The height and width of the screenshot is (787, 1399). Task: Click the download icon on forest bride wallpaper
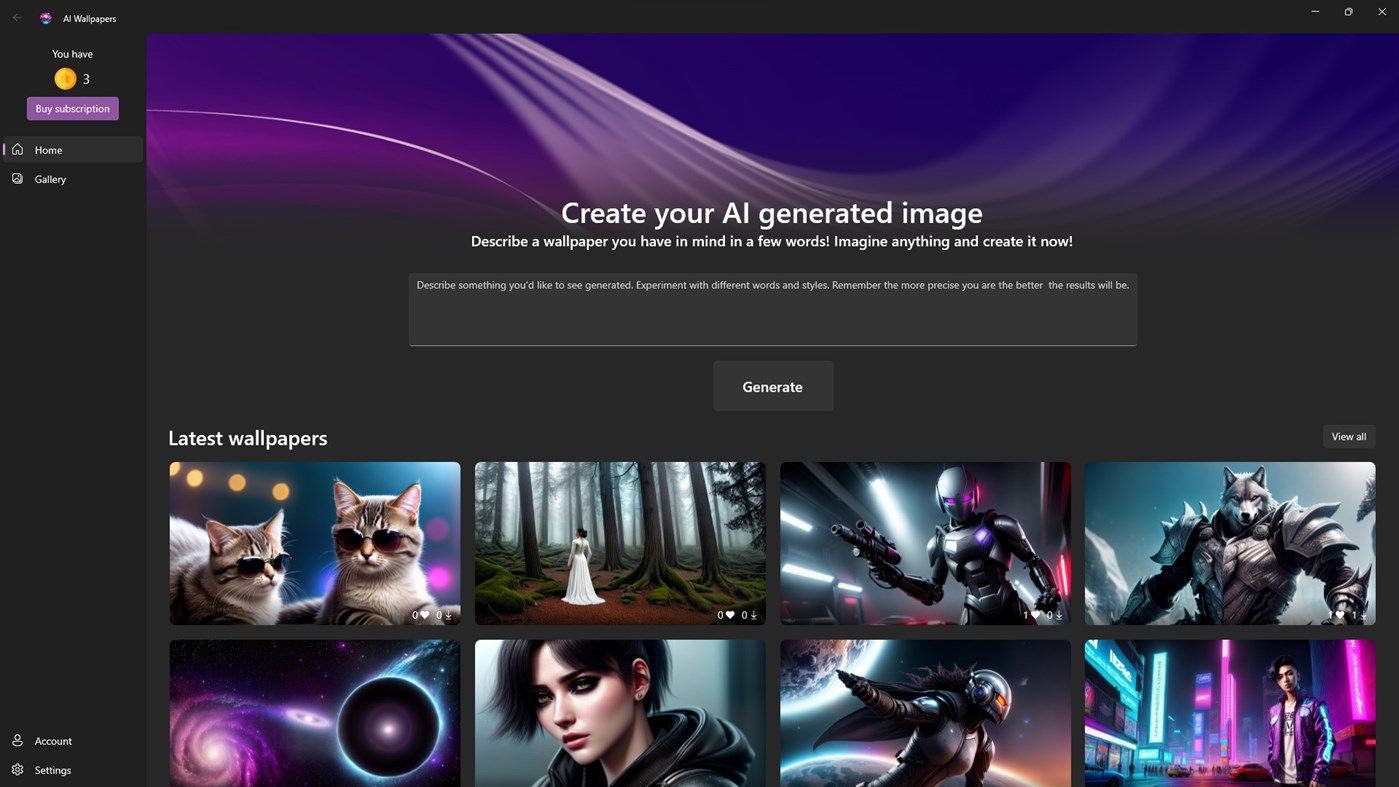[x=752, y=615]
